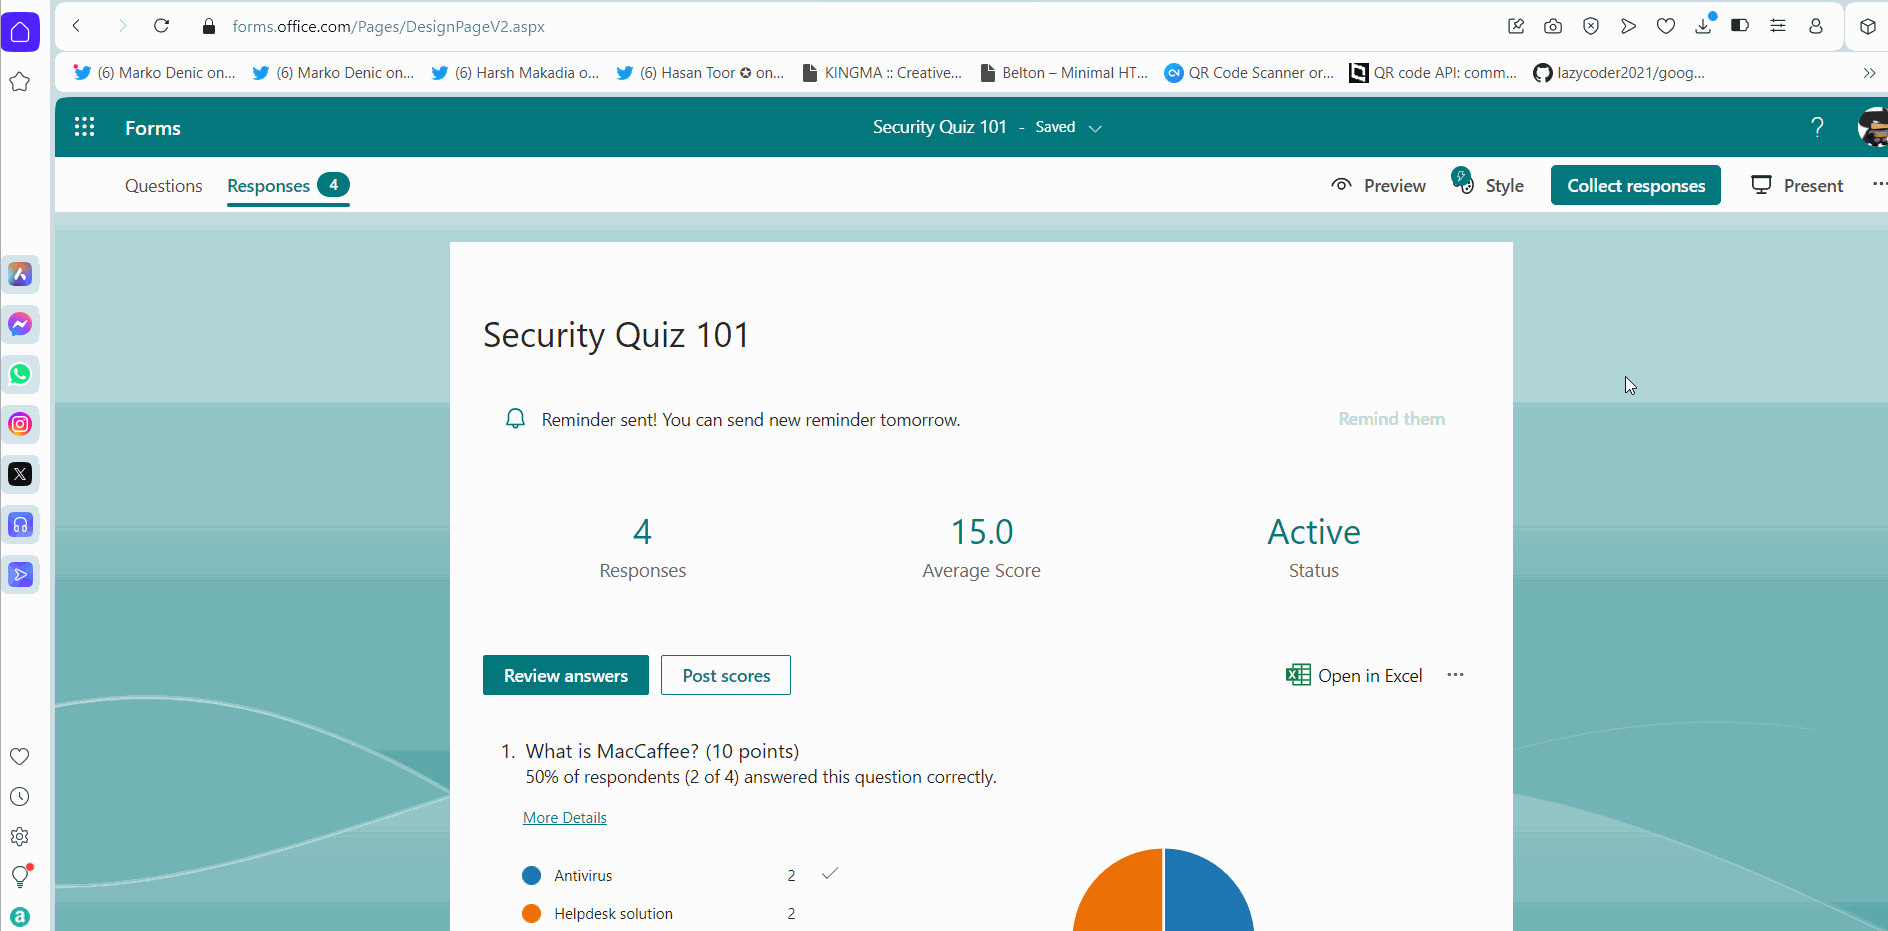1888x931 pixels.
Task: Open the play-arrow flow icon in sidebar
Action: [x=20, y=574]
